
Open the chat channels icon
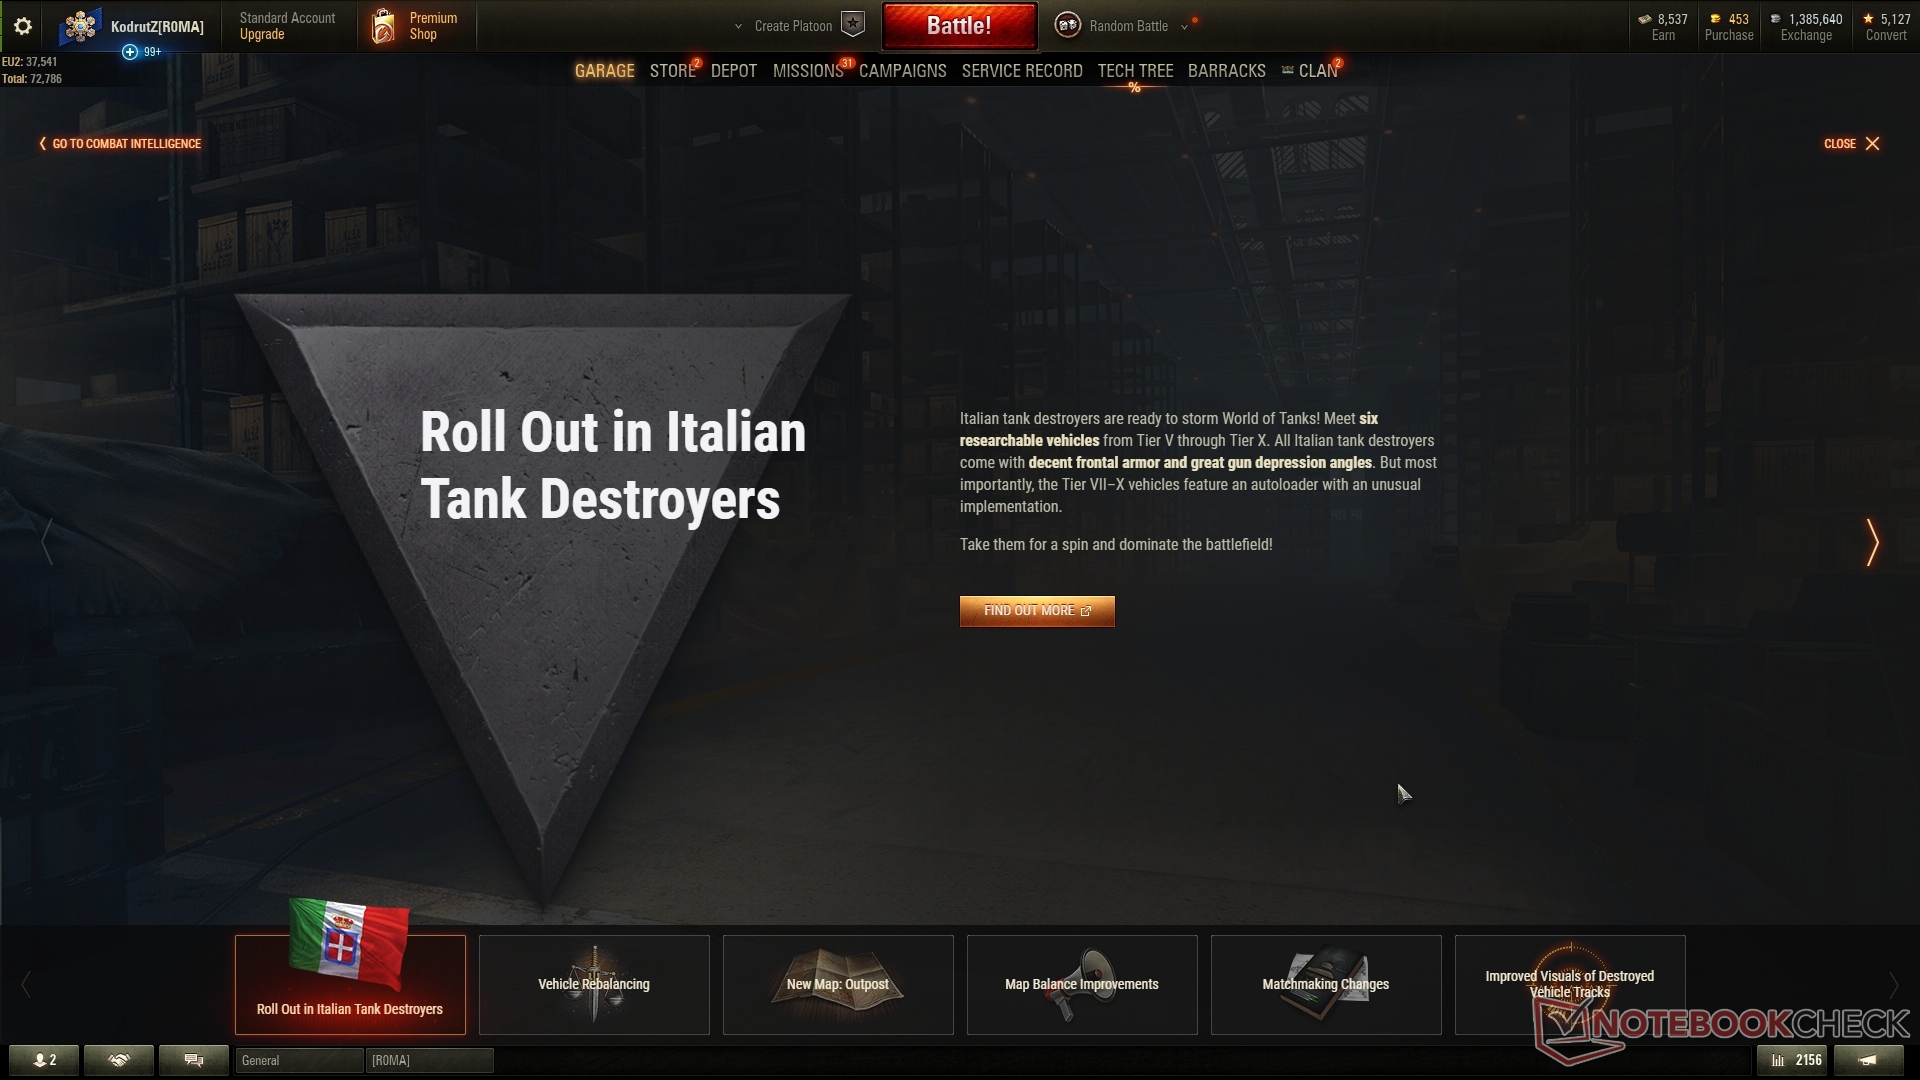194,1060
